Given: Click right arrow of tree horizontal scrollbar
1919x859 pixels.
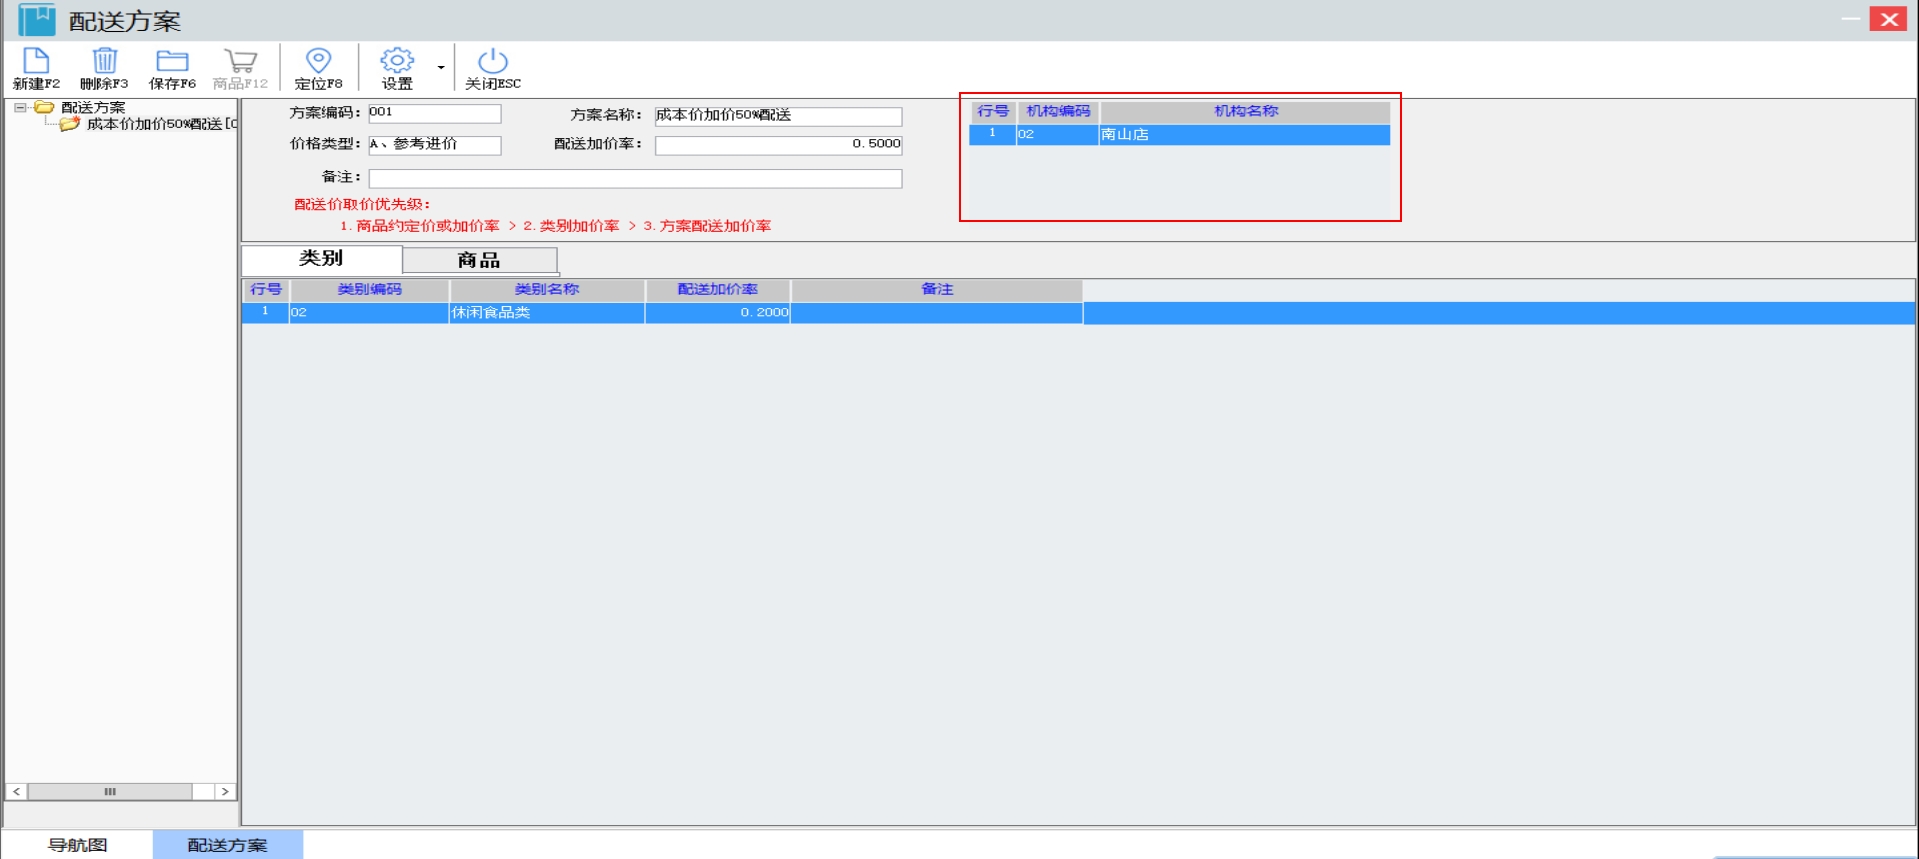Looking at the screenshot, I should (x=225, y=791).
